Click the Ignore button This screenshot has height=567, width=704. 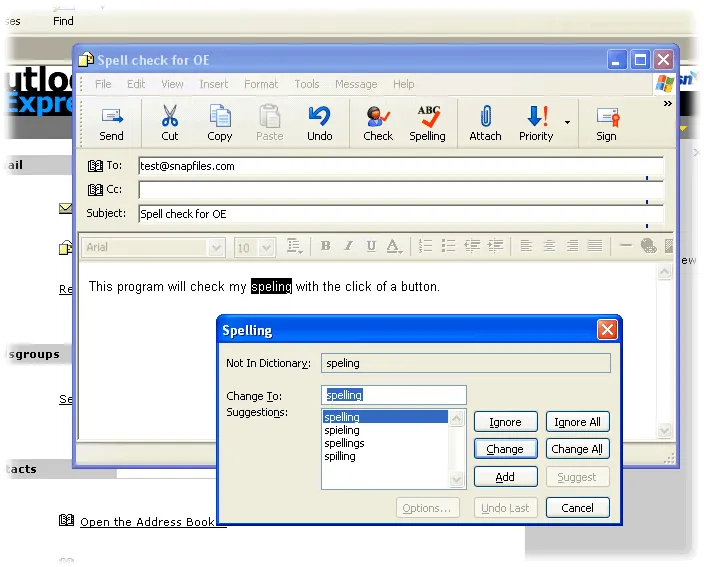[x=506, y=422]
